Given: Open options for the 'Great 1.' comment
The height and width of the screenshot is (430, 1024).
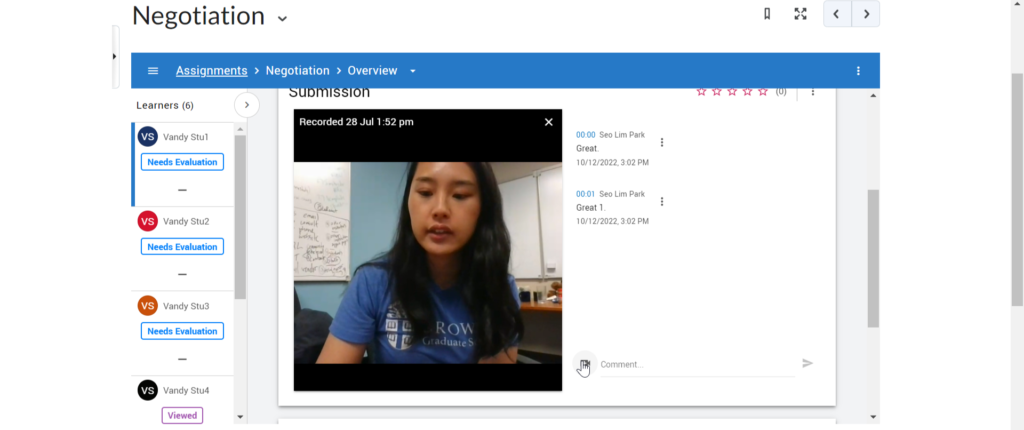Looking at the screenshot, I should coord(662,201).
